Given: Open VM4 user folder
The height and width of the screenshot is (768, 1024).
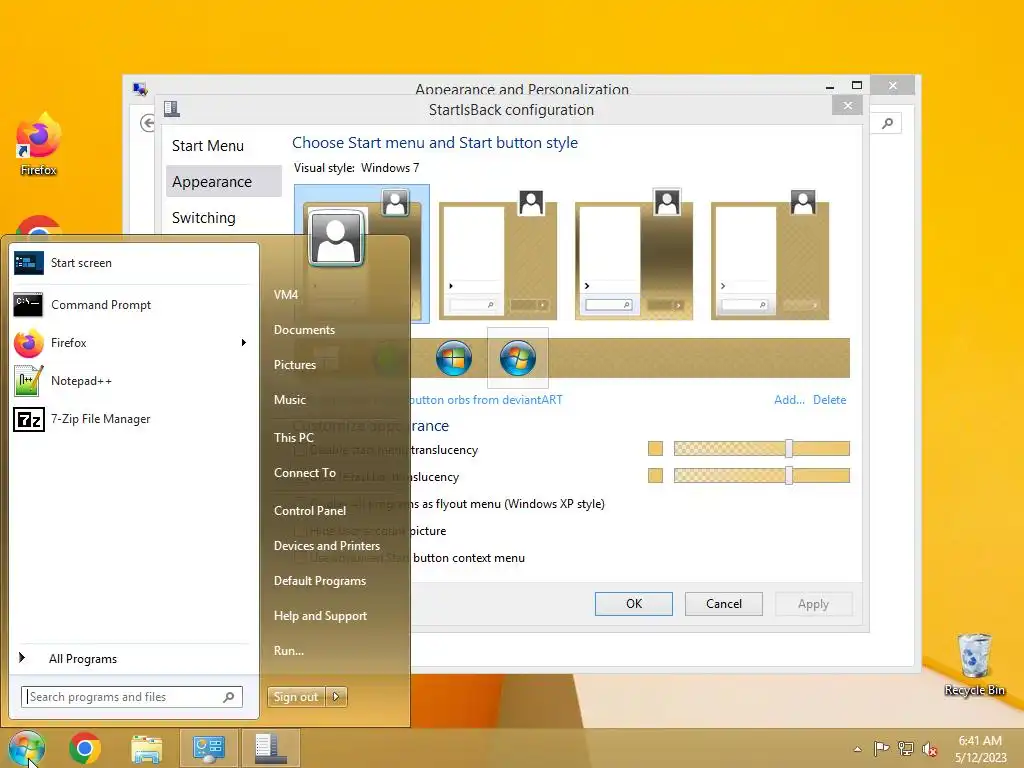Looking at the screenshot, I should [x=286, y=295].
